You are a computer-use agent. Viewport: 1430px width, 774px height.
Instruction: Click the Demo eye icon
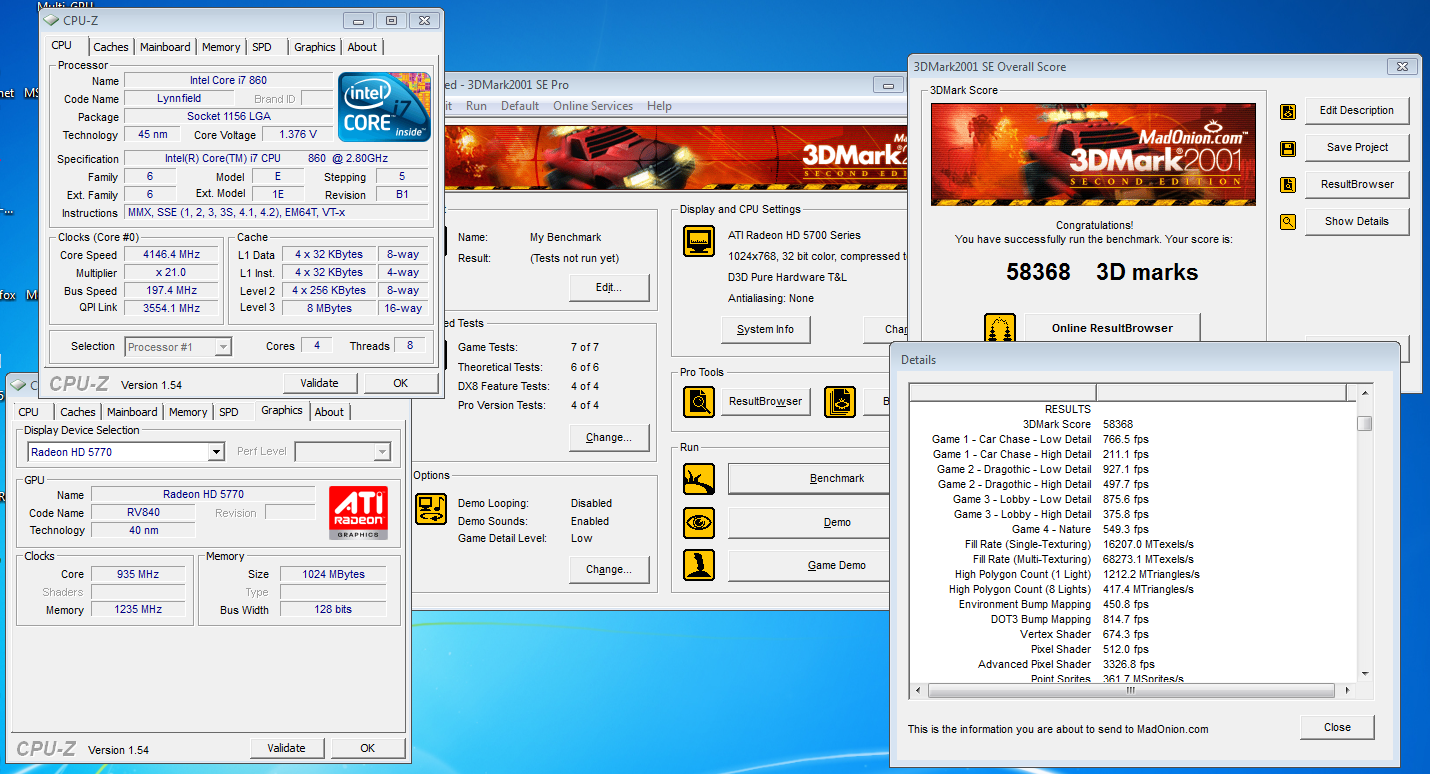(699, 522)
